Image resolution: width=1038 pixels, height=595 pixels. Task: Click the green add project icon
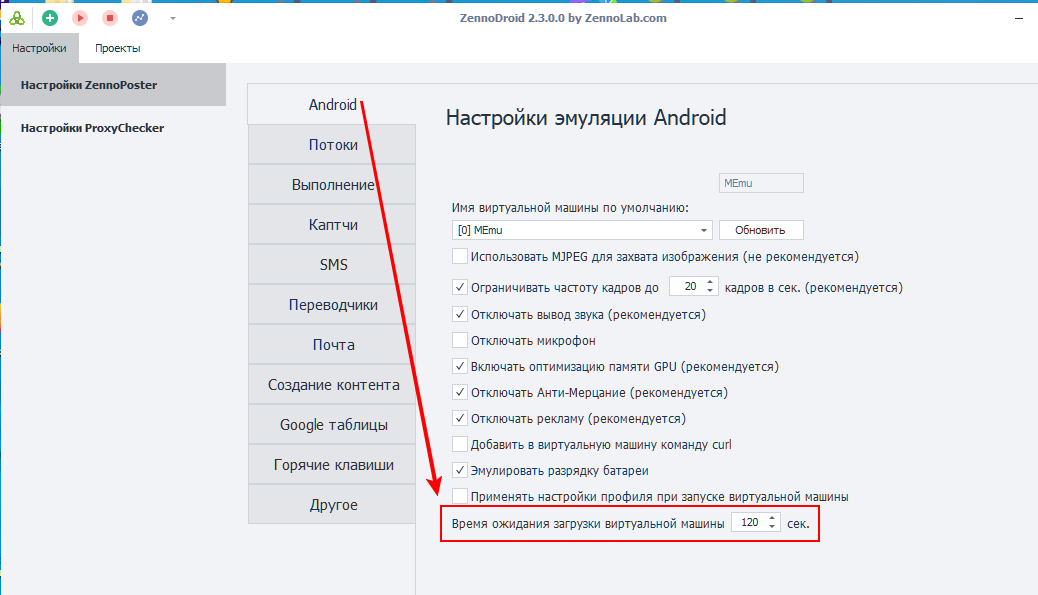coord(50,19)
